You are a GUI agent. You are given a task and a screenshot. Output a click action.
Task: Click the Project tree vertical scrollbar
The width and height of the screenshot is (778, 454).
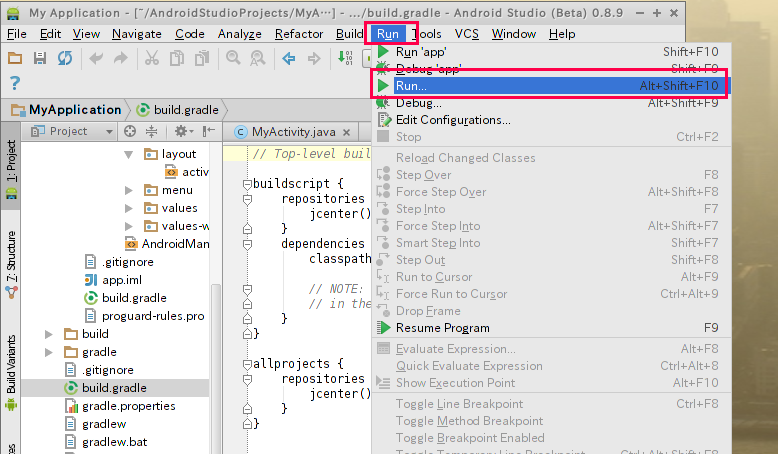tap(216, 367)
